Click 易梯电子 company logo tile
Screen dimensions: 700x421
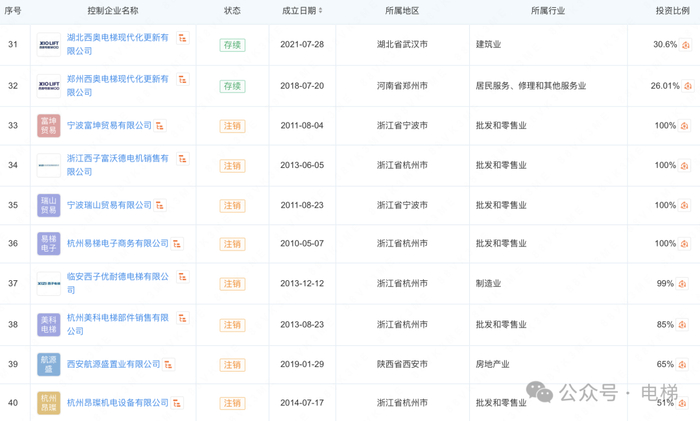[49, 244]
